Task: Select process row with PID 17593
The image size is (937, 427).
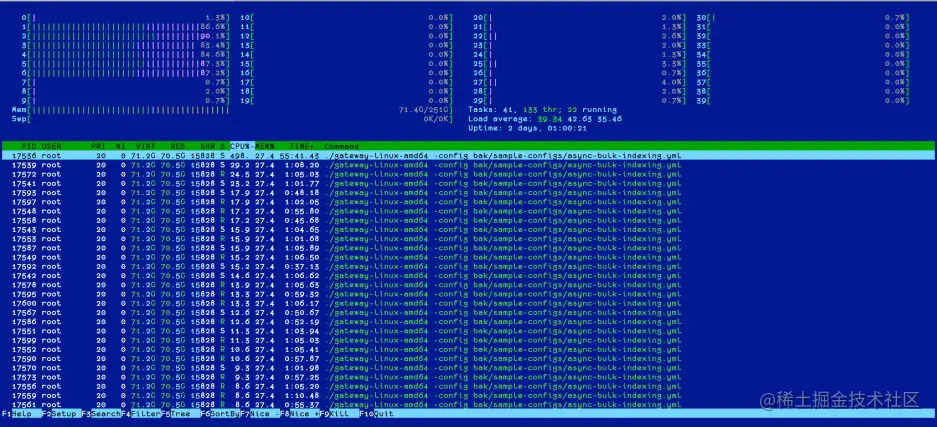Action: (x=468, y=192)
